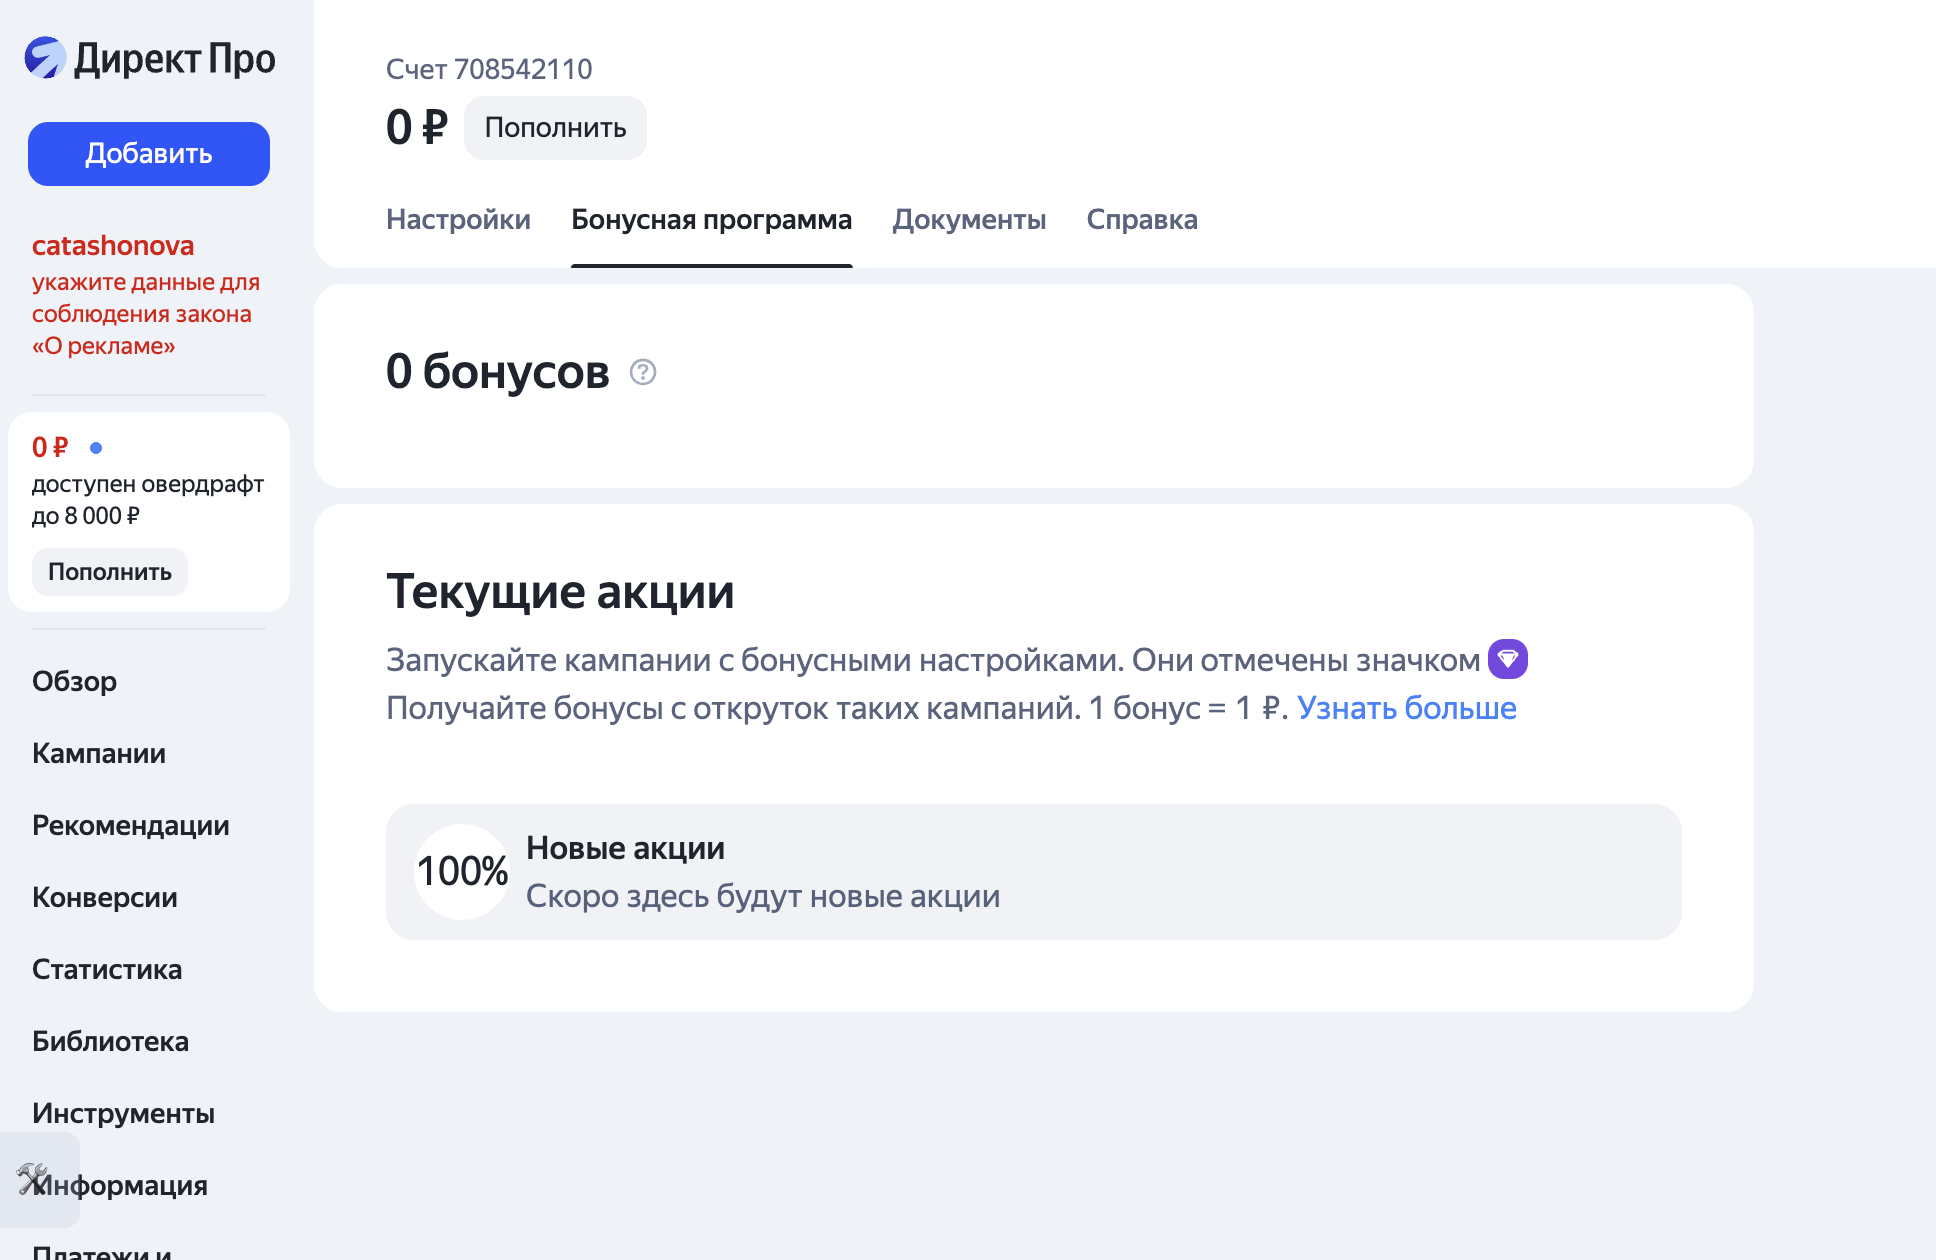Click the blue Добавить button
This screenshot has width=1936, height=1260.
tap(148, 153)
